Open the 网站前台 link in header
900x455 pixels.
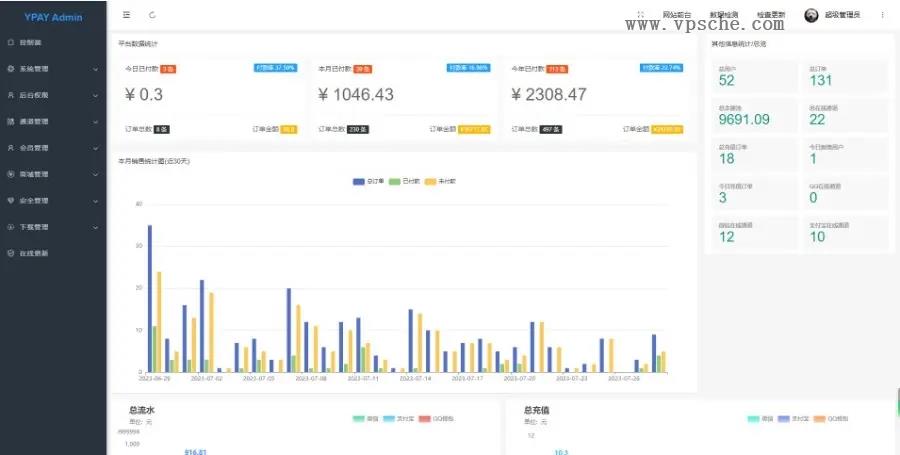677,15
